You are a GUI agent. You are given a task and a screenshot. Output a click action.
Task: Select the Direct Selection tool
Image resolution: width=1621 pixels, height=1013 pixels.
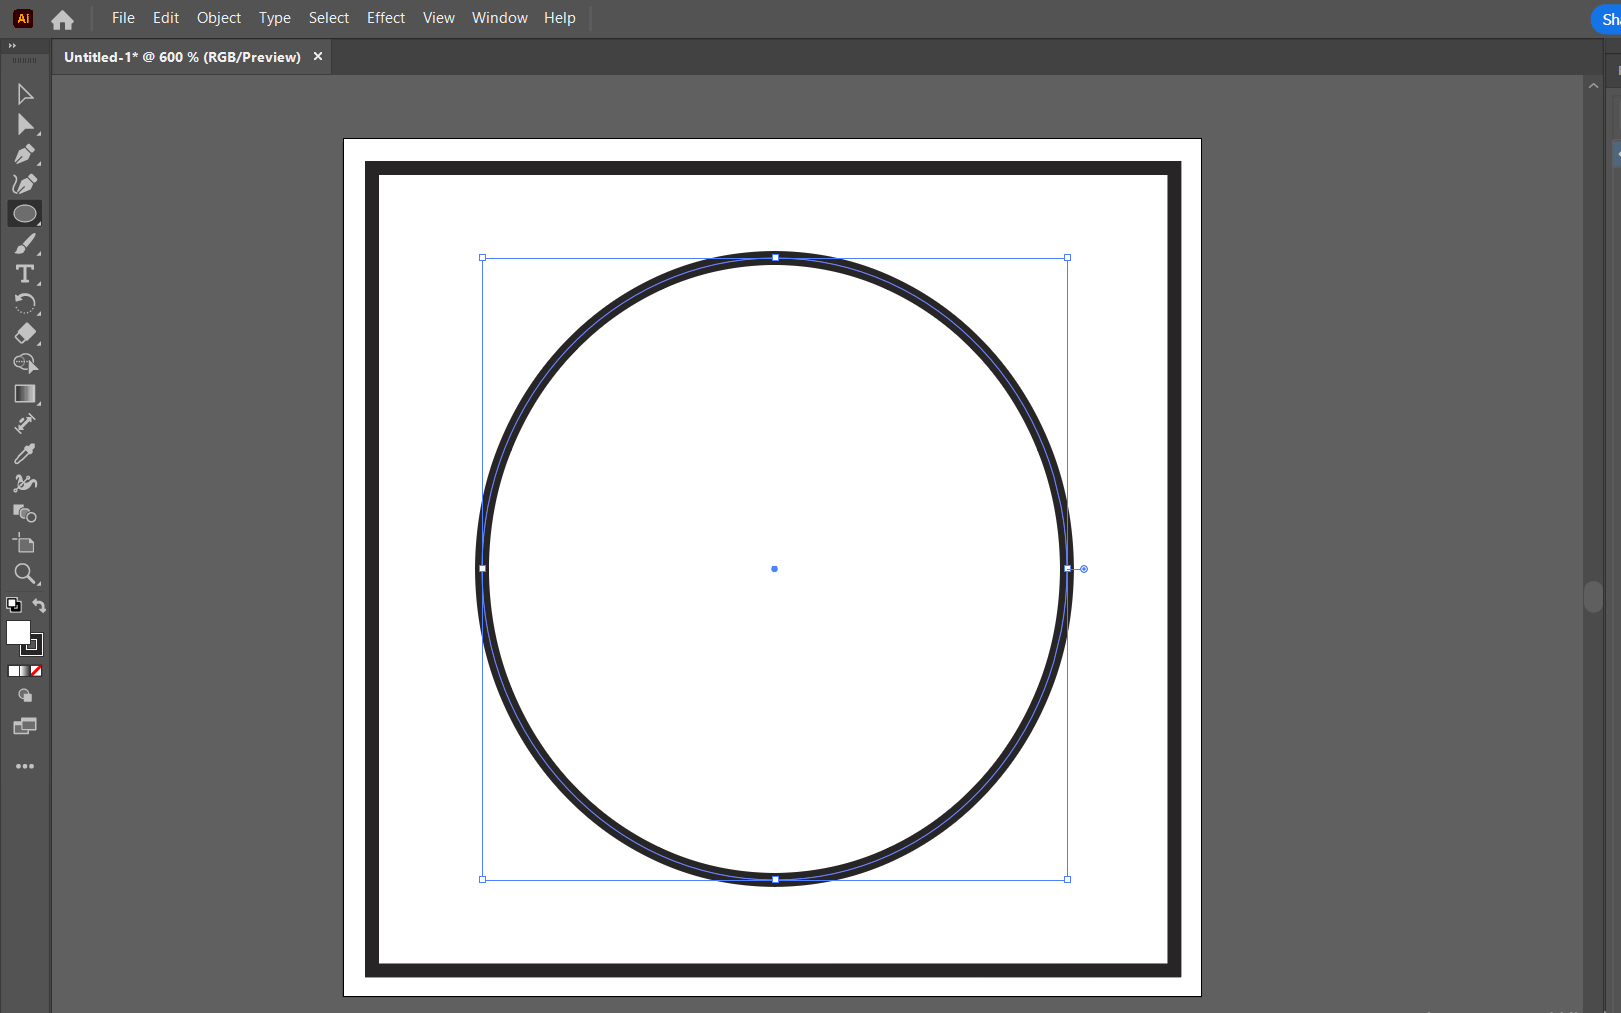point(25,124)
